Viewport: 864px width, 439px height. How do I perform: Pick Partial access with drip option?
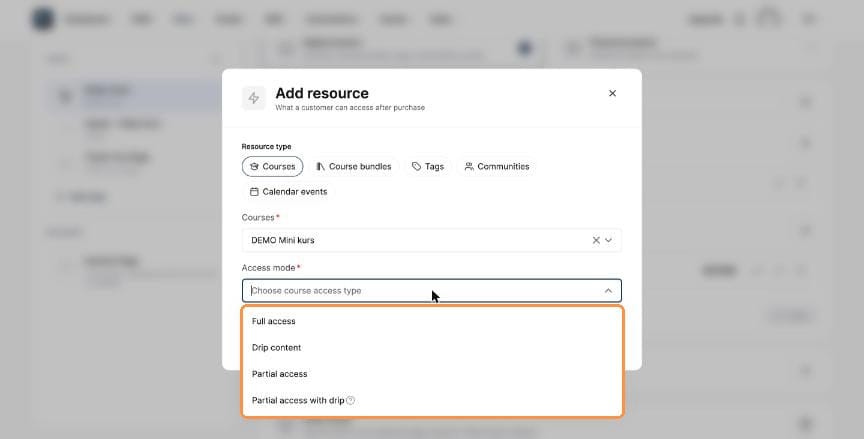click(x=433, y=400)
